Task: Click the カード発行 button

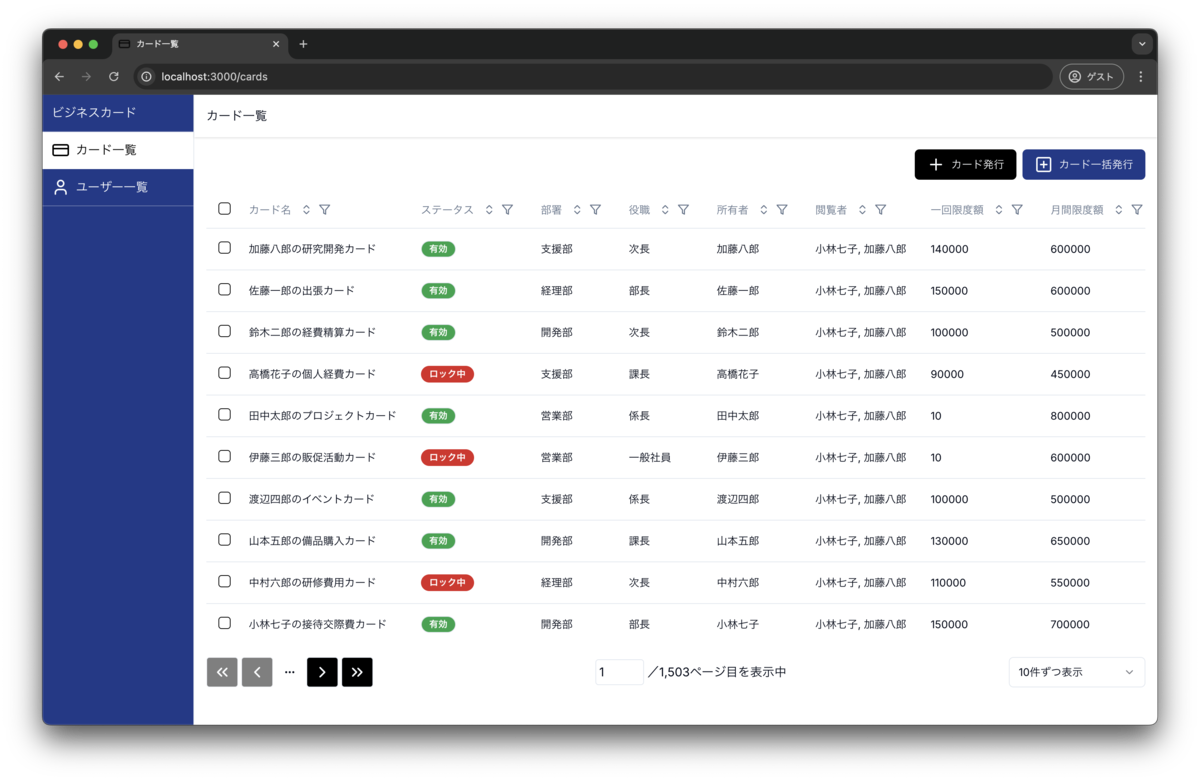Action: pyautogui.click(x=965, y=164)
